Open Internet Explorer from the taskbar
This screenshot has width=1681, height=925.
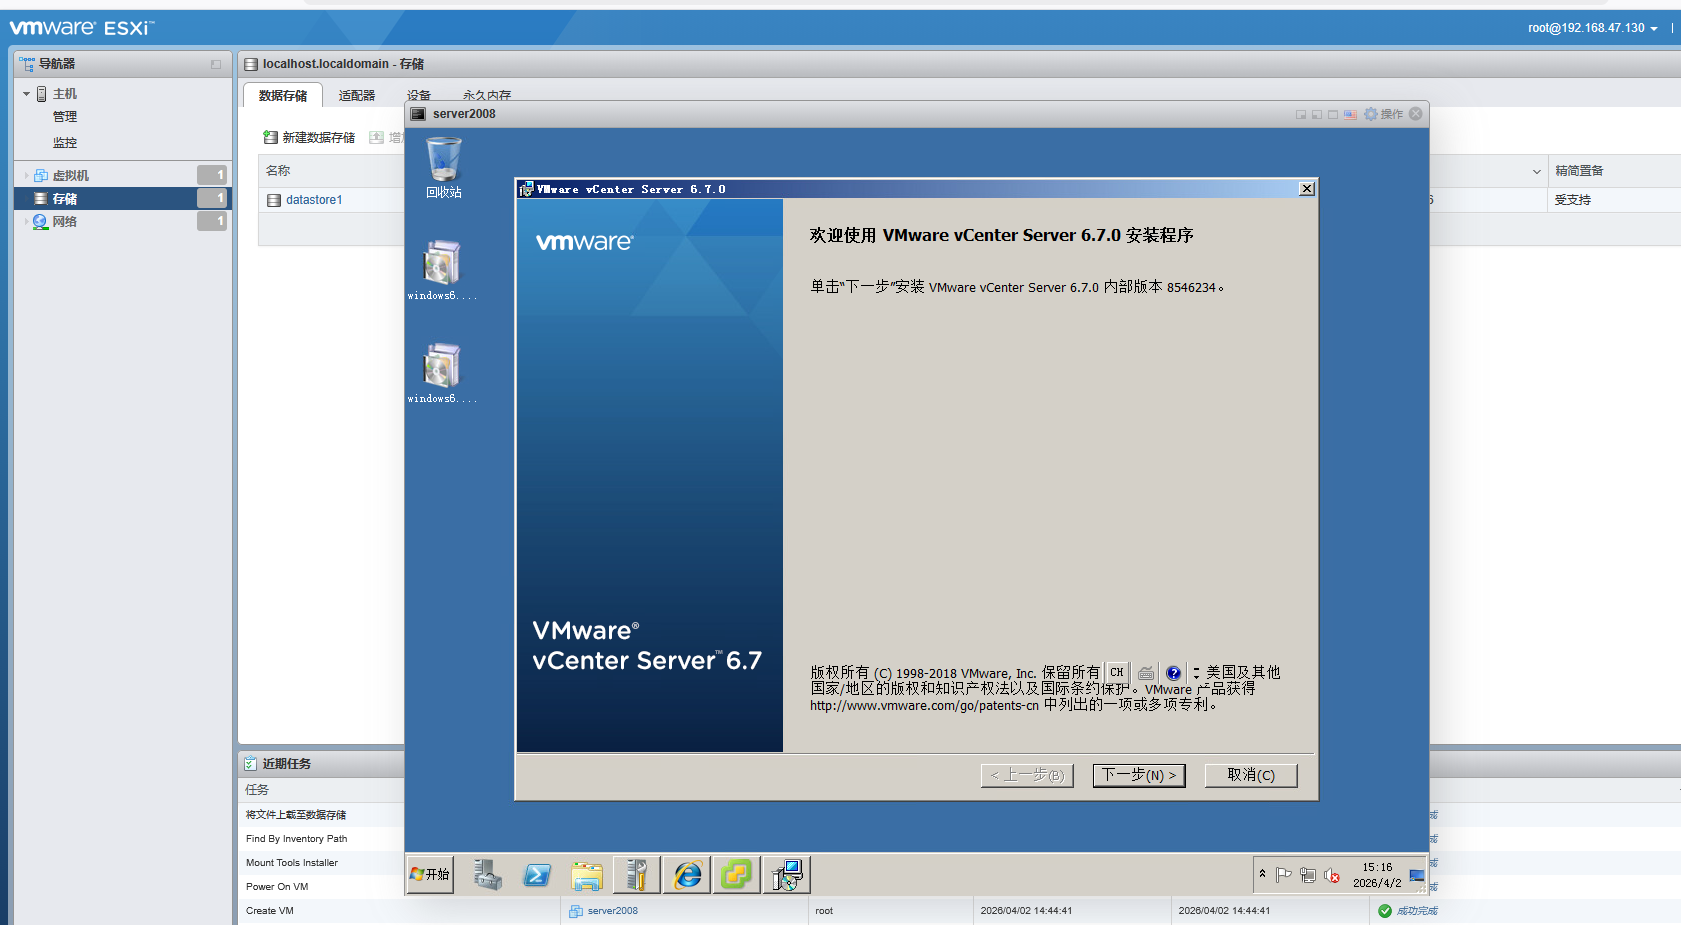pyautogui.click(x=687, y=875)
